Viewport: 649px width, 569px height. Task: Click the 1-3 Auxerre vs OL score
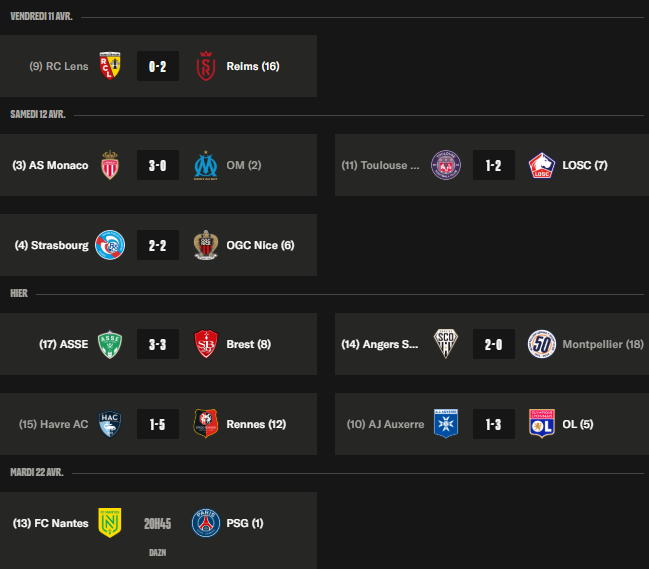[x=493, y=424]
